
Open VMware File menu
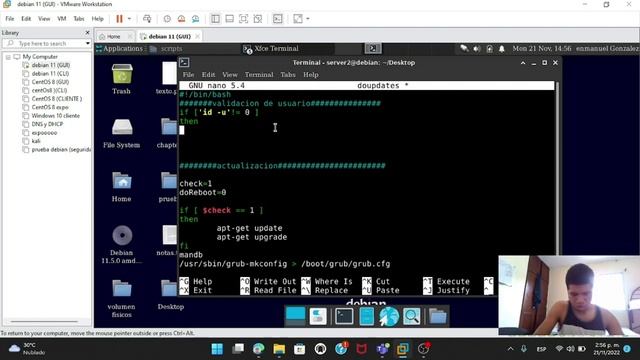coord(10,19)
